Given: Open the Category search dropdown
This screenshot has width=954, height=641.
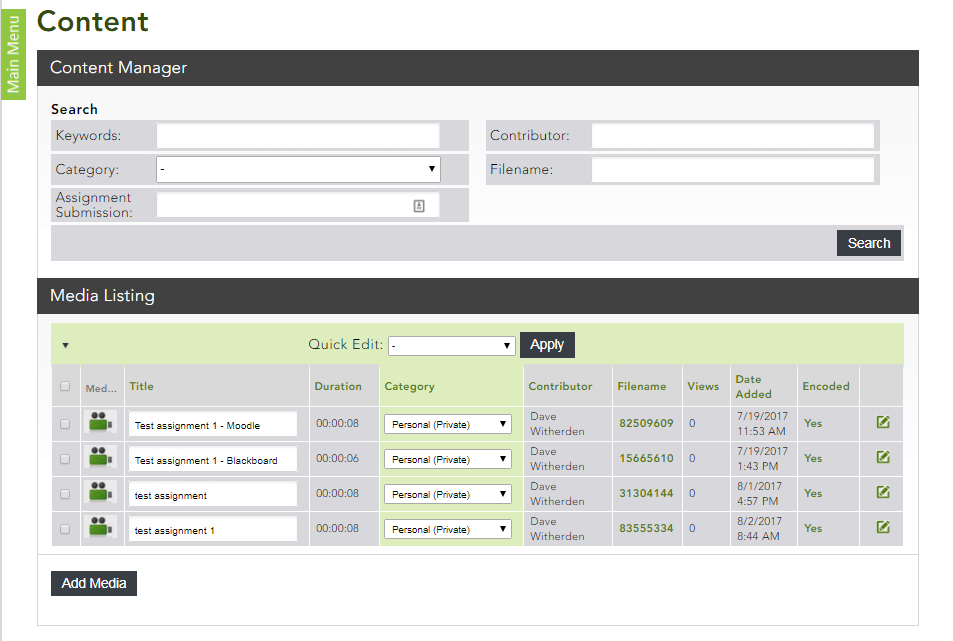Looking at the screenshot, I should pos(298,170).
